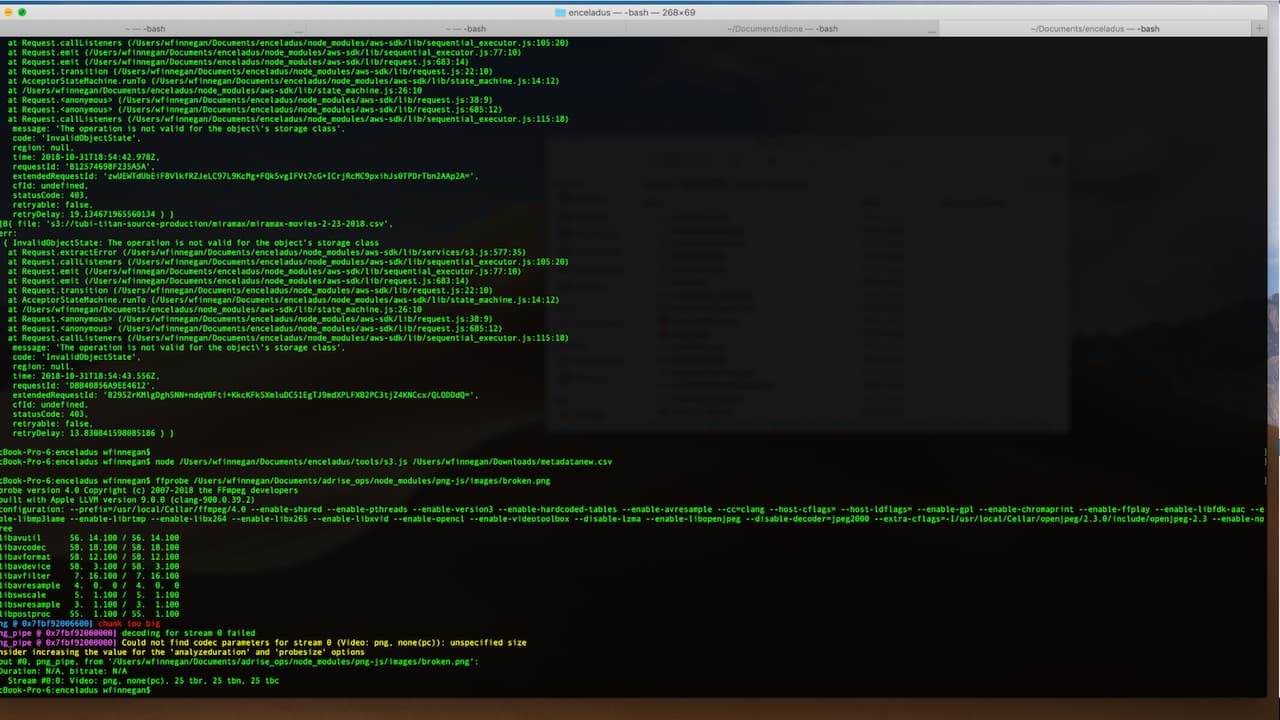
Task: Click the red 'chunk too big' error text
Action: [x=128, y=624]
